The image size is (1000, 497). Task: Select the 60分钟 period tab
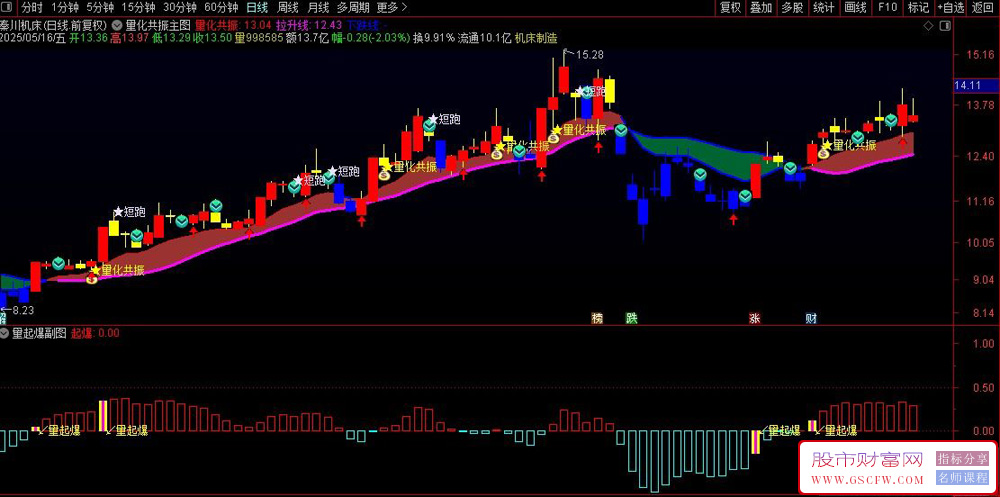[221, 8]
